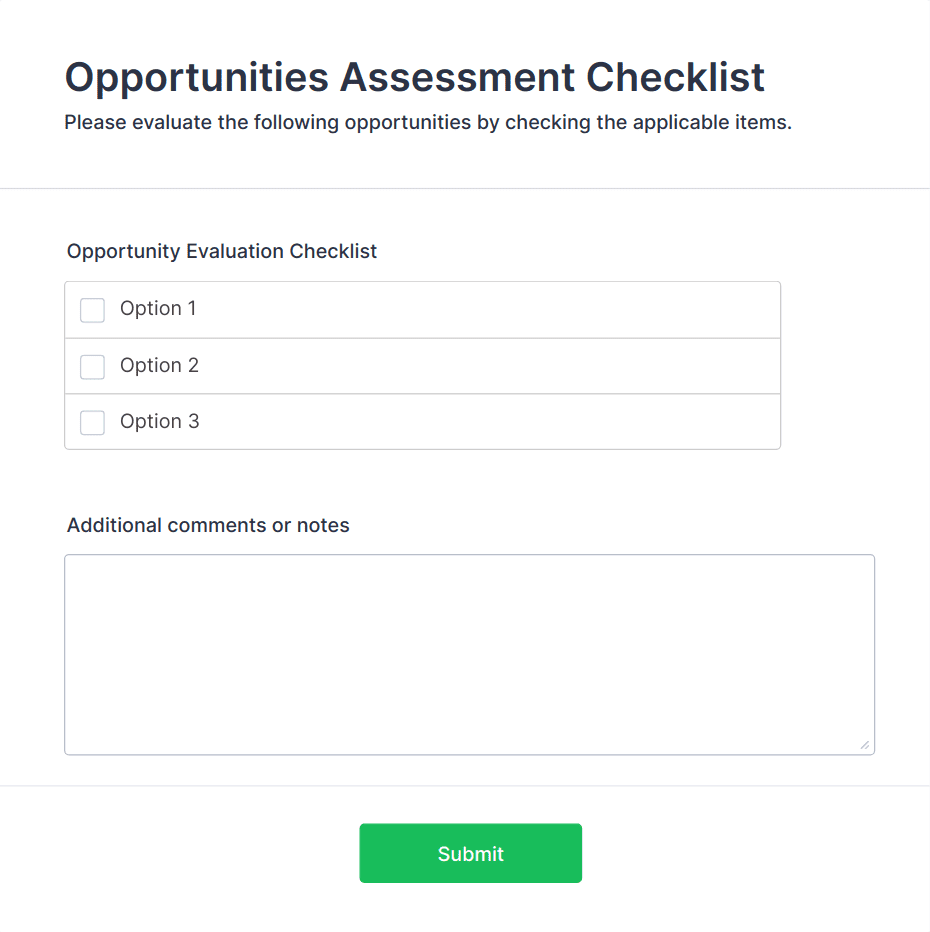Click blank space in the Option 3 row
The height and width of the screenshot is (932, 930).
[500, 422]
